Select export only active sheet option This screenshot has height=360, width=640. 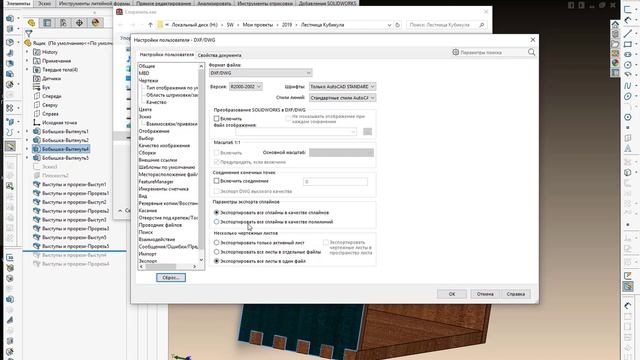point(216,242)
